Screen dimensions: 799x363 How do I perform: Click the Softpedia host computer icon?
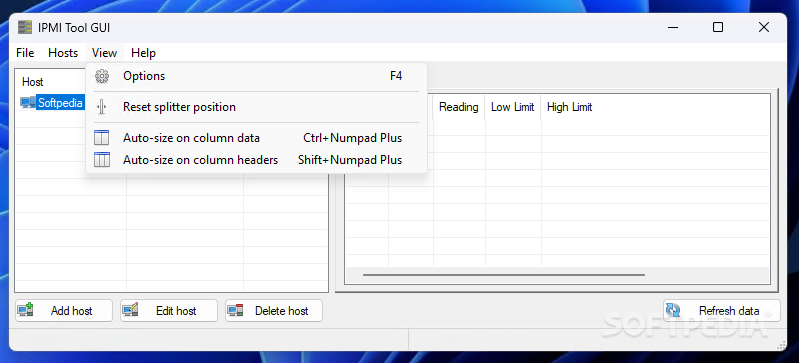[28, 102]
